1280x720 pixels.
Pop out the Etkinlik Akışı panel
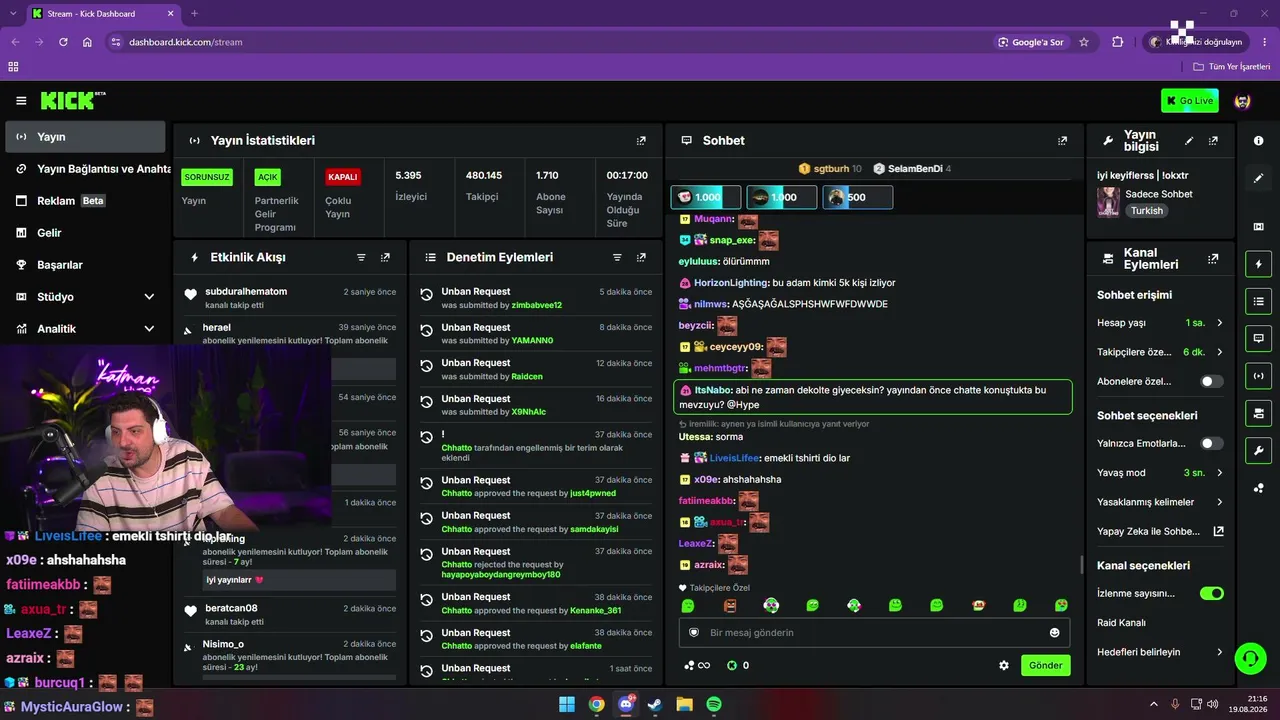(x=385, y=257)
